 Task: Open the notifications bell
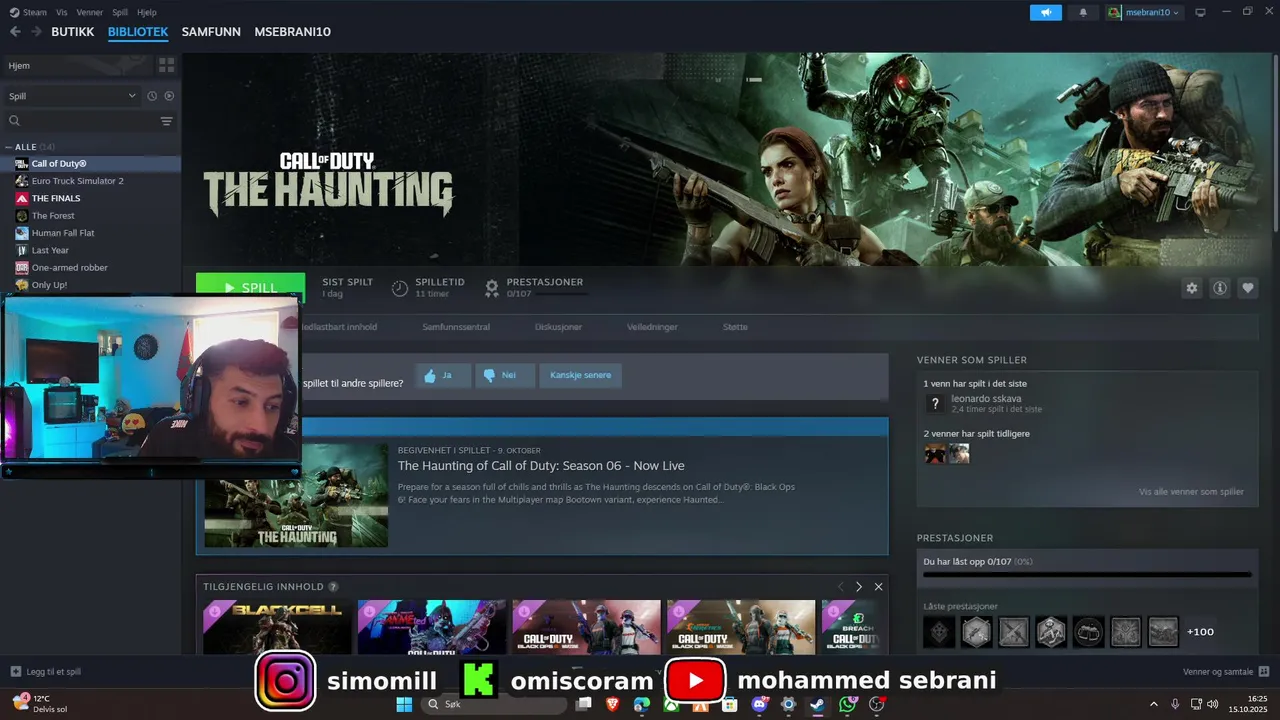click(x=1082, y=12)
